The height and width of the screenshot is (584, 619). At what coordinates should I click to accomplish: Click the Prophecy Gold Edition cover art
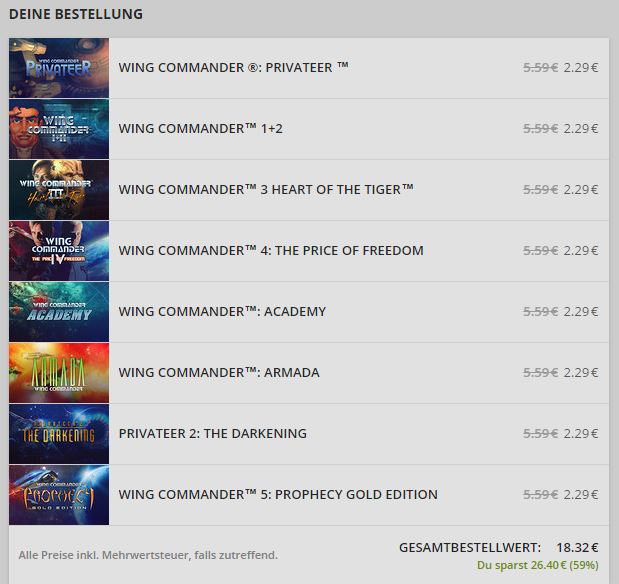59,495
